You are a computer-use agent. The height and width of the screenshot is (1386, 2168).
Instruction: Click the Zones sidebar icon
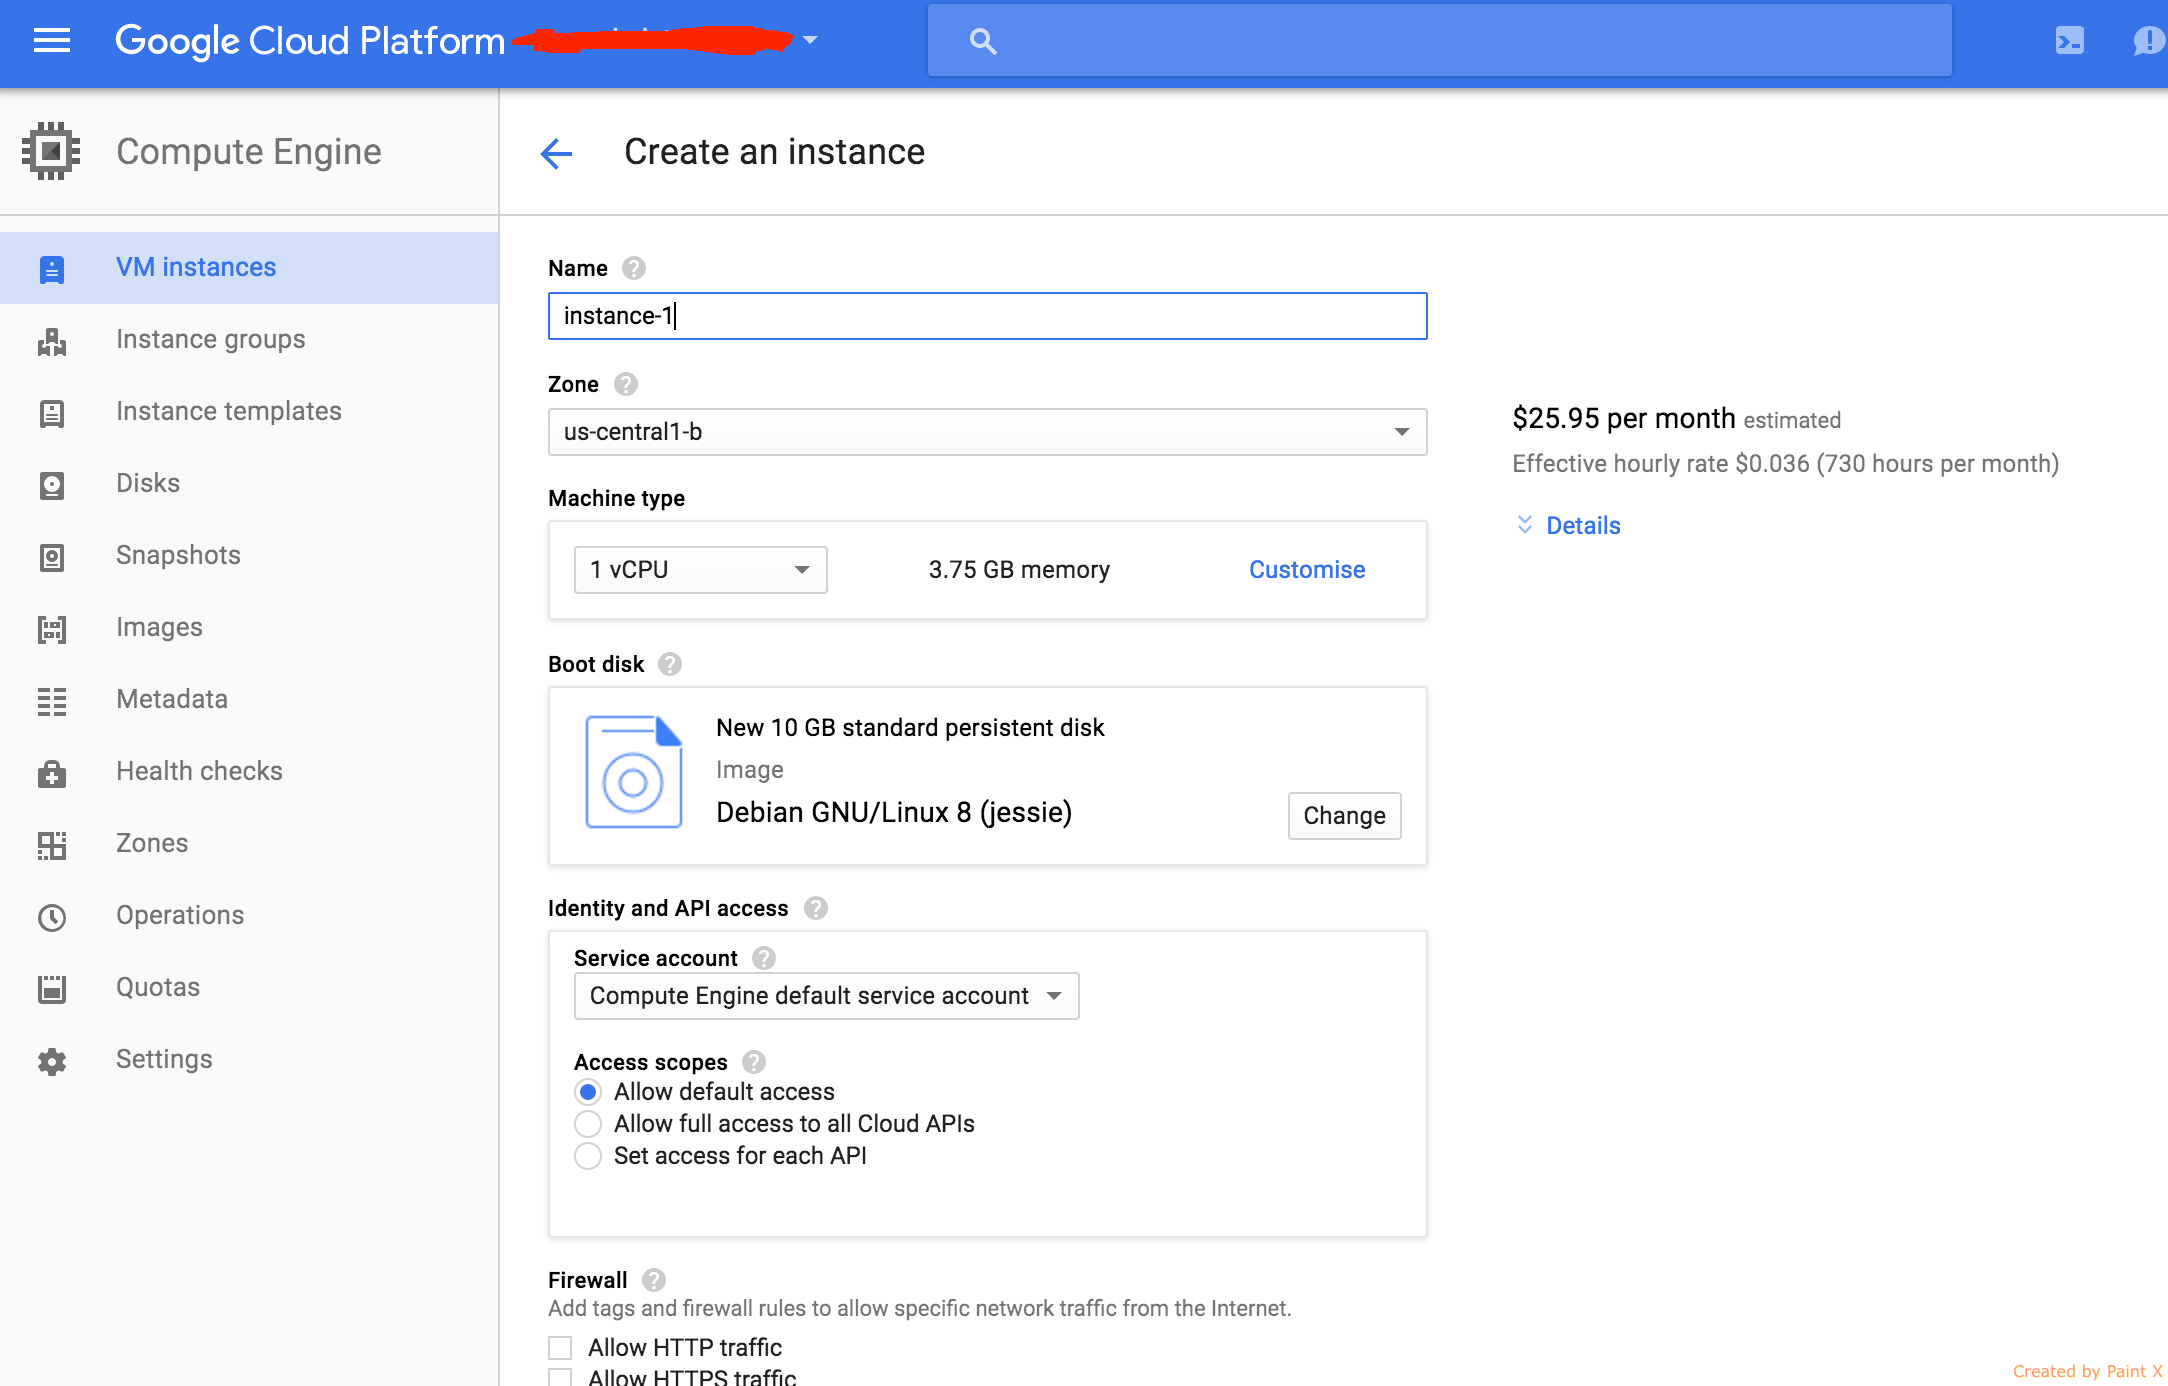[52, 844]
